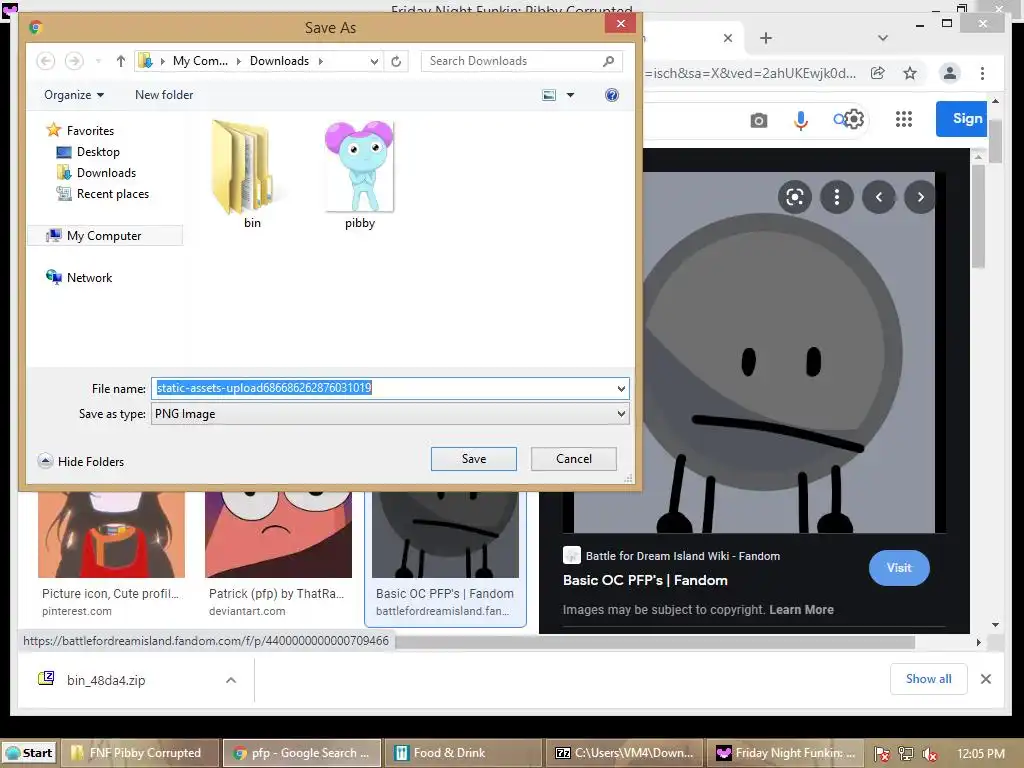Screen dimensions: 1024x768
Task: Go up one folder level
Action: (x=120, y=61)
